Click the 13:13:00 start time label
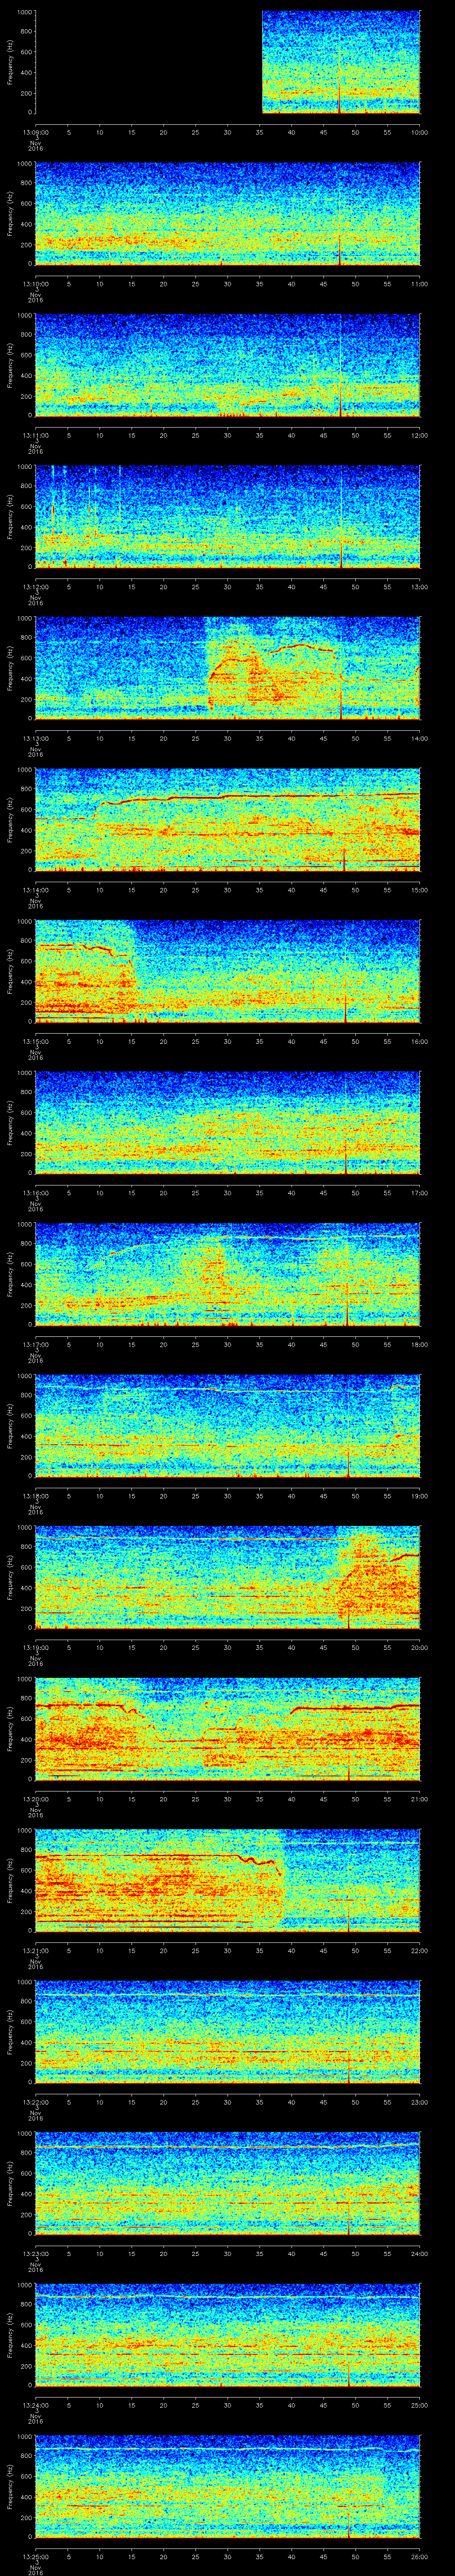This screenshot has height=2576, width=455. pos(35,738)
